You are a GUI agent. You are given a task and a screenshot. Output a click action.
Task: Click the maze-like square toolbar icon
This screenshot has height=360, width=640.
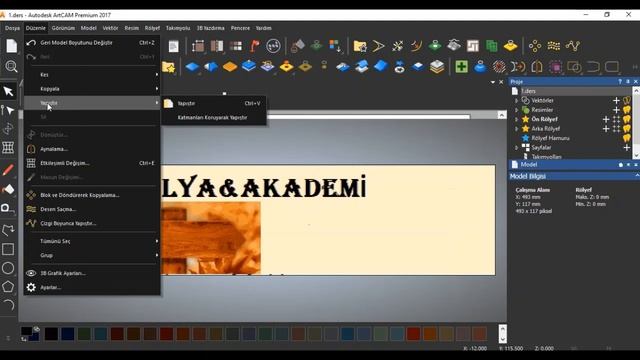(473, 46)
